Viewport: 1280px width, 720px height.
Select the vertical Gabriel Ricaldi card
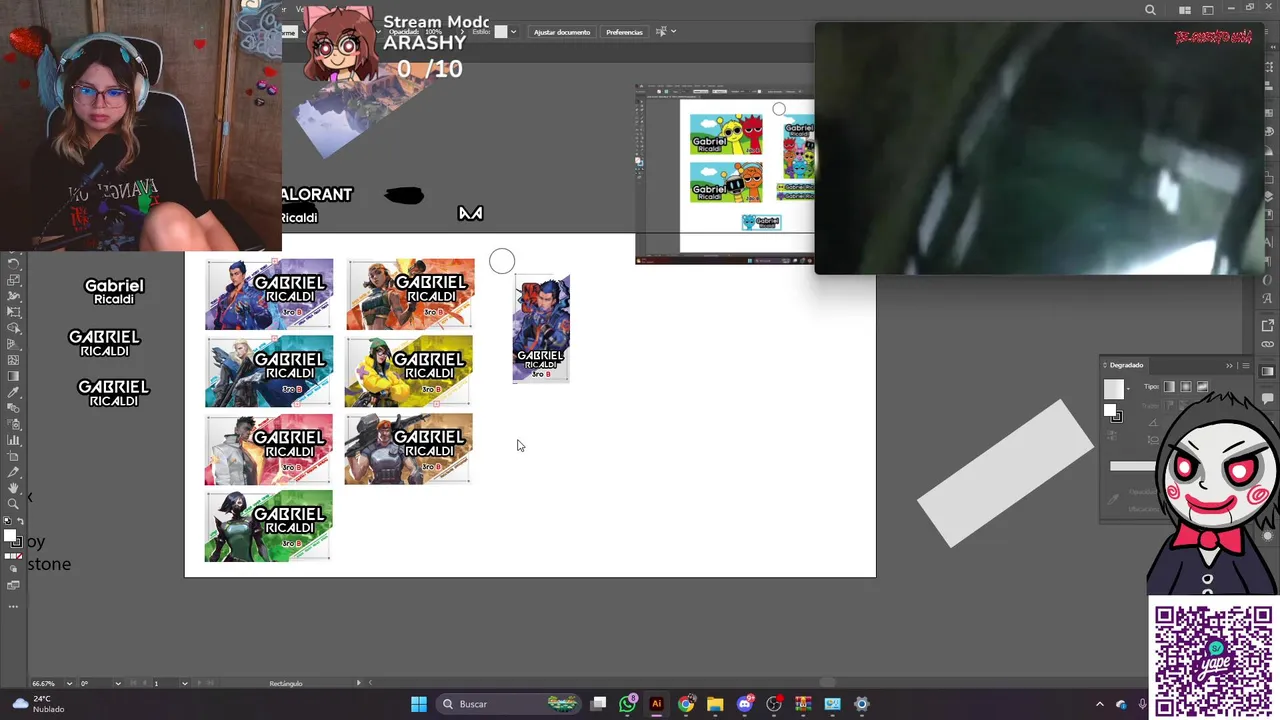[541, 329]
